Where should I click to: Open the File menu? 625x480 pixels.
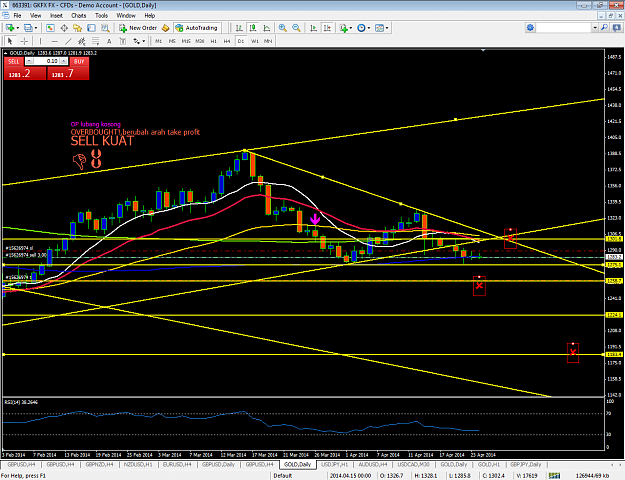pyautogui.click(x=17, y=16)
